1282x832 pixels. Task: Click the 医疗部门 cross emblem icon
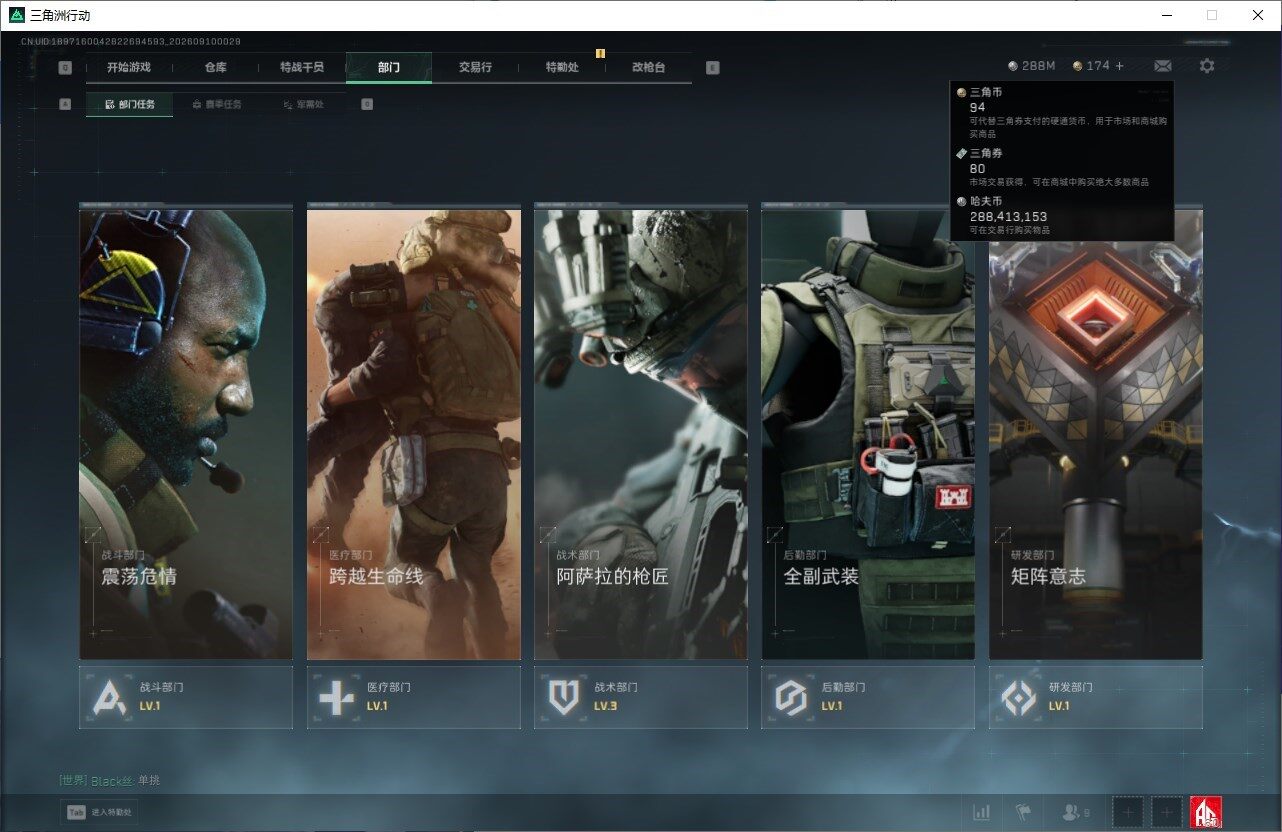point(336,697)
